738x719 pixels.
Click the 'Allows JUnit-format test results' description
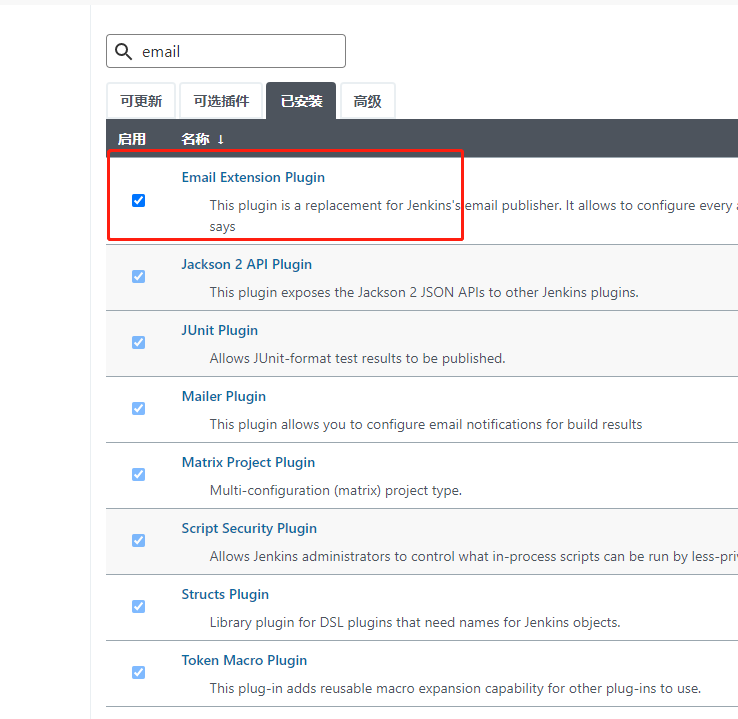click(357, 359)
